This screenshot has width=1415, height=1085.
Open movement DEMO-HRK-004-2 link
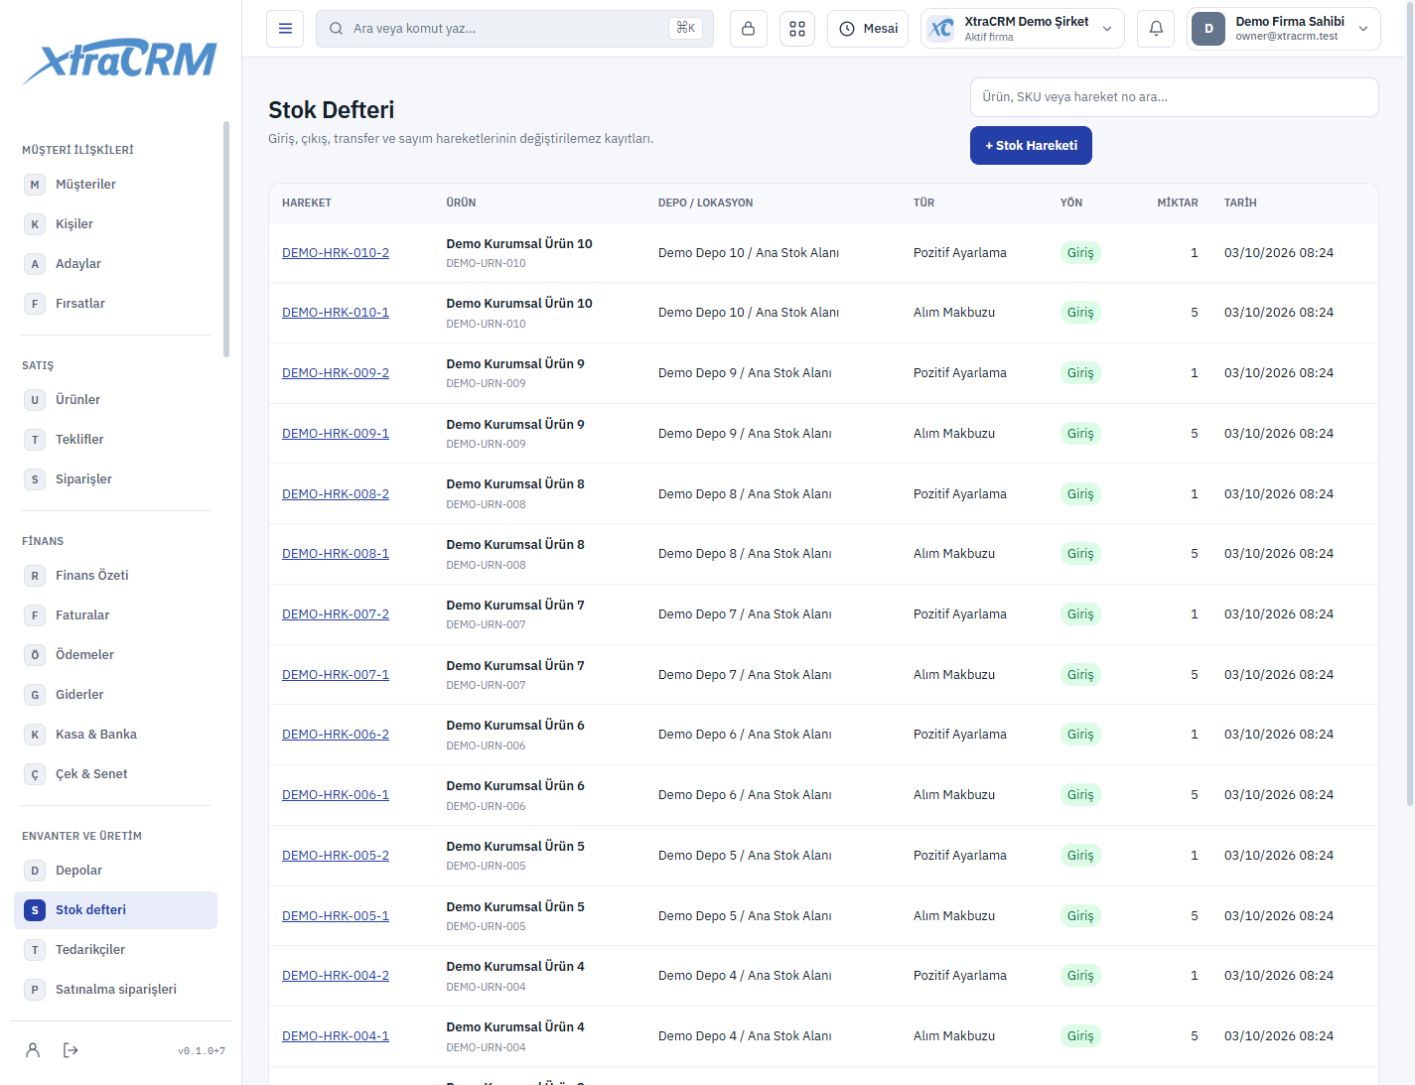(x=335, y=976)
